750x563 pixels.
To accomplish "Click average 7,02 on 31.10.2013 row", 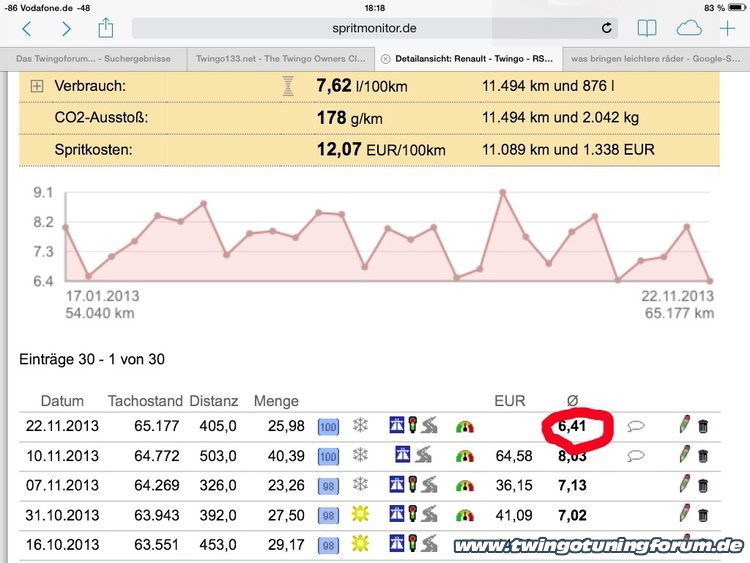I will tap(572, 515).
